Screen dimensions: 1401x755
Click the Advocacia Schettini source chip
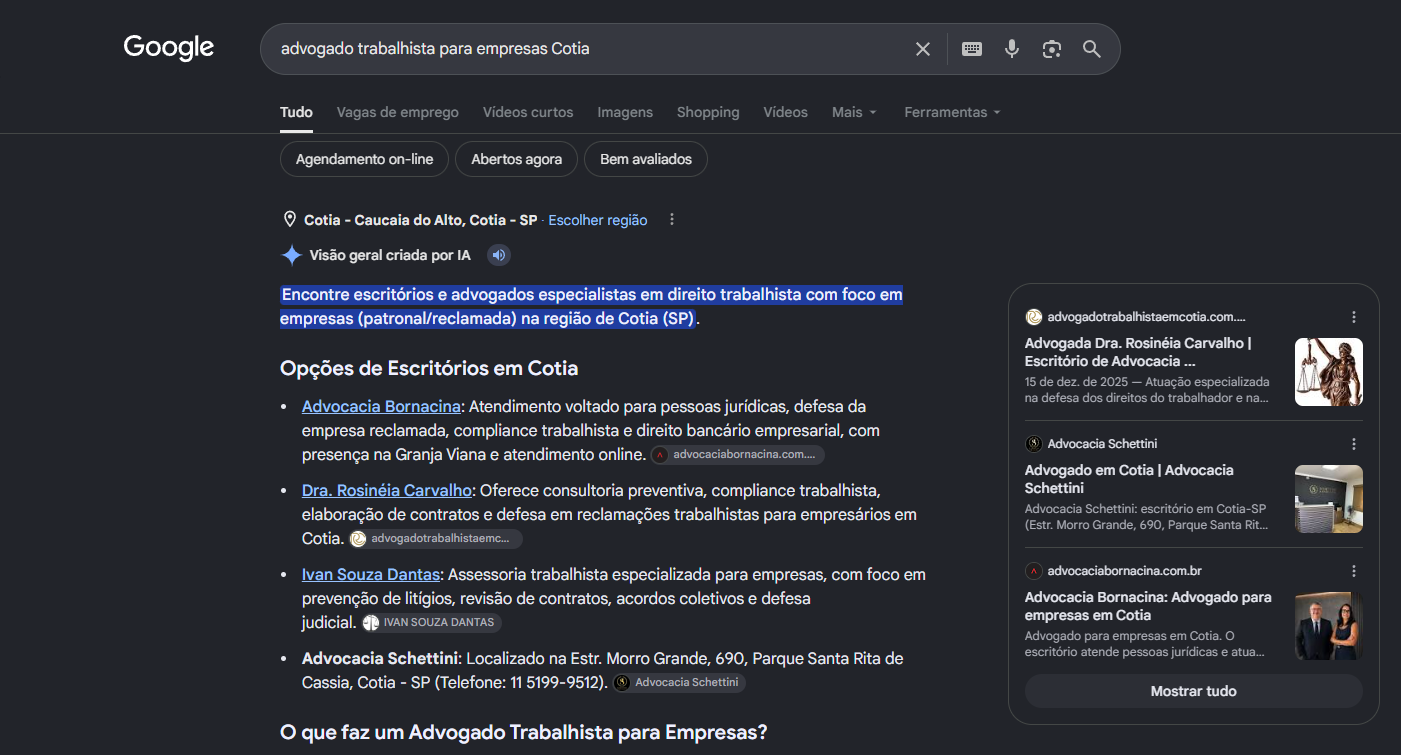(679, 682)
